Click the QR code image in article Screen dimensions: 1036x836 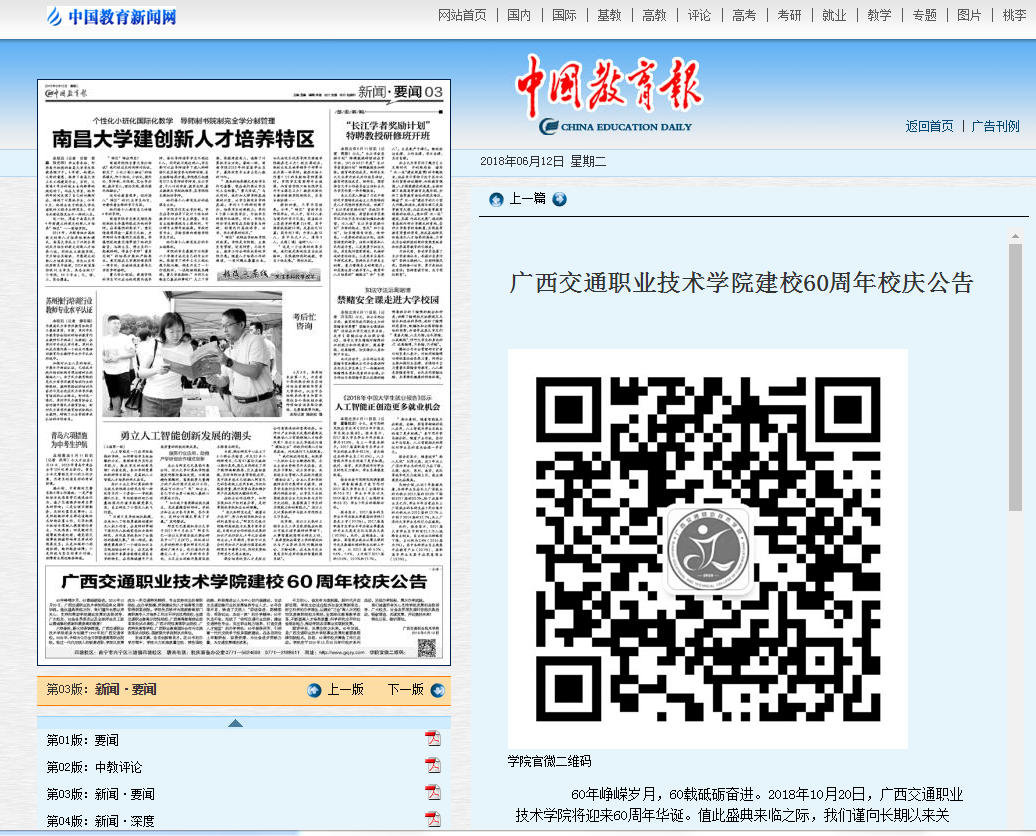pyautogui.click(x=707, y=548)
